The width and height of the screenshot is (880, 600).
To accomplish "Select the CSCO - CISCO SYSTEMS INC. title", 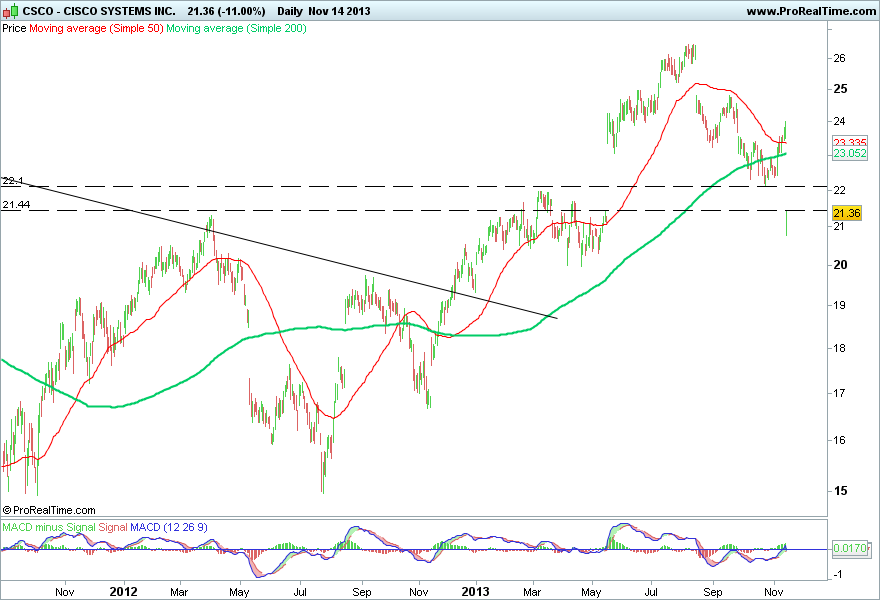I will pyautogui.click(x=99, y=11).
